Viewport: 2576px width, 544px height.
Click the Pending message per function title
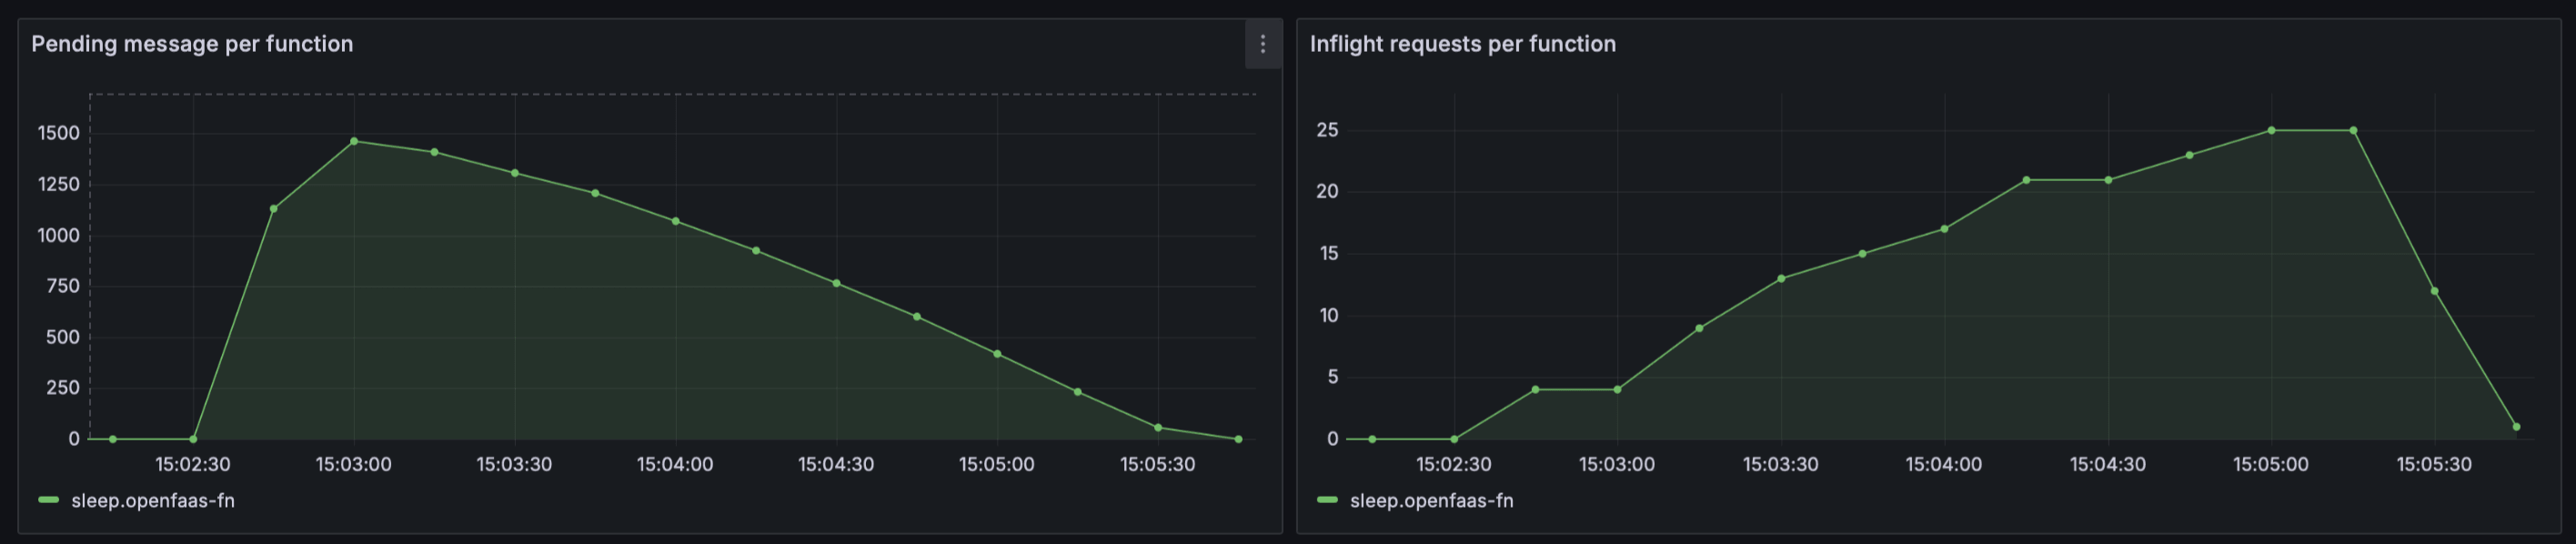click(192, 44)
